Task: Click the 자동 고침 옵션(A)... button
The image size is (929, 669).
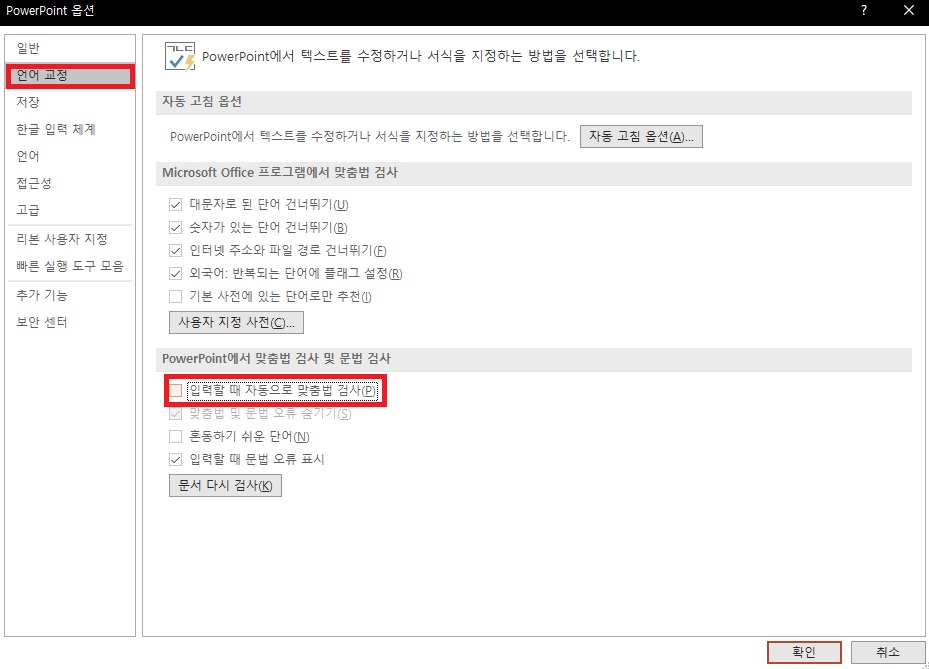Action: click(641, 136)
